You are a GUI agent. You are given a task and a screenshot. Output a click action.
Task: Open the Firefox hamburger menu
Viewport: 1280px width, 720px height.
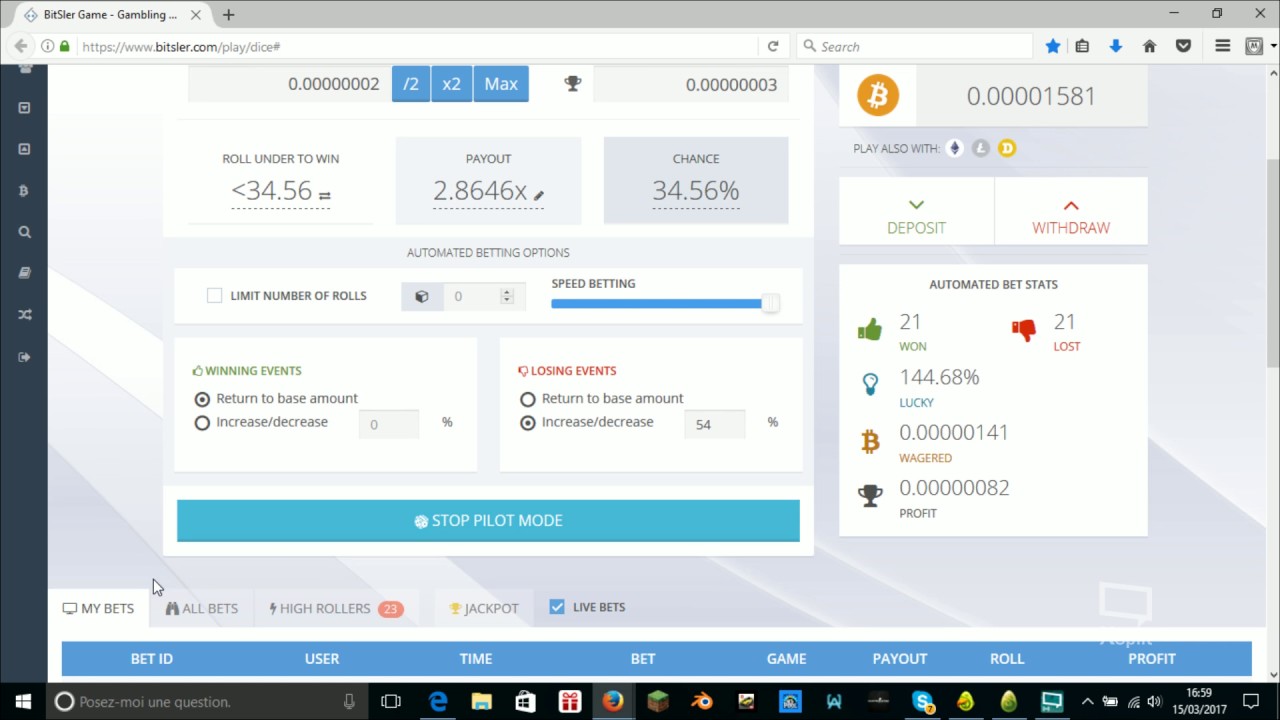[x=1222, y=46]
